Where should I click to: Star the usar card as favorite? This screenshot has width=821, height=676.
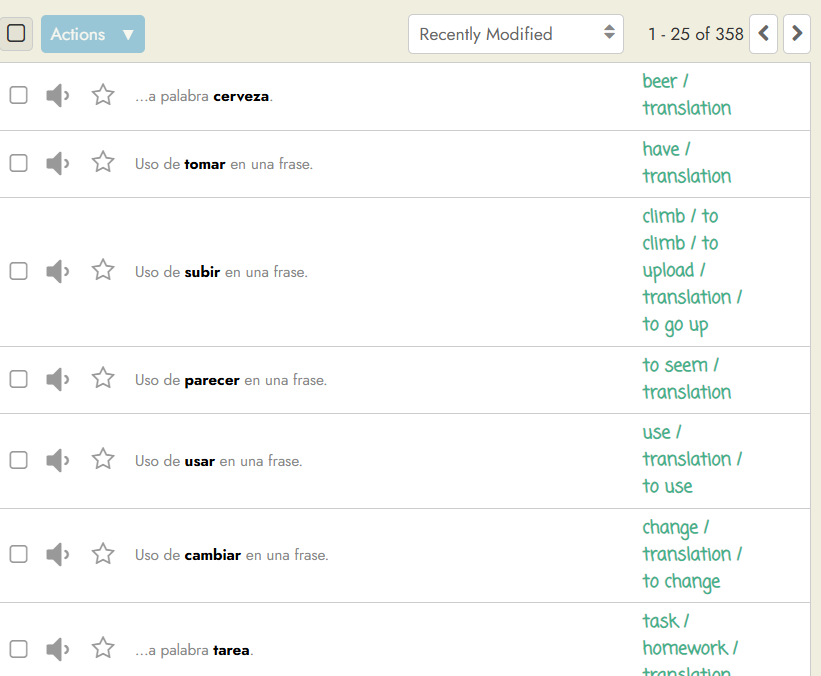click(x=103, y=460)
